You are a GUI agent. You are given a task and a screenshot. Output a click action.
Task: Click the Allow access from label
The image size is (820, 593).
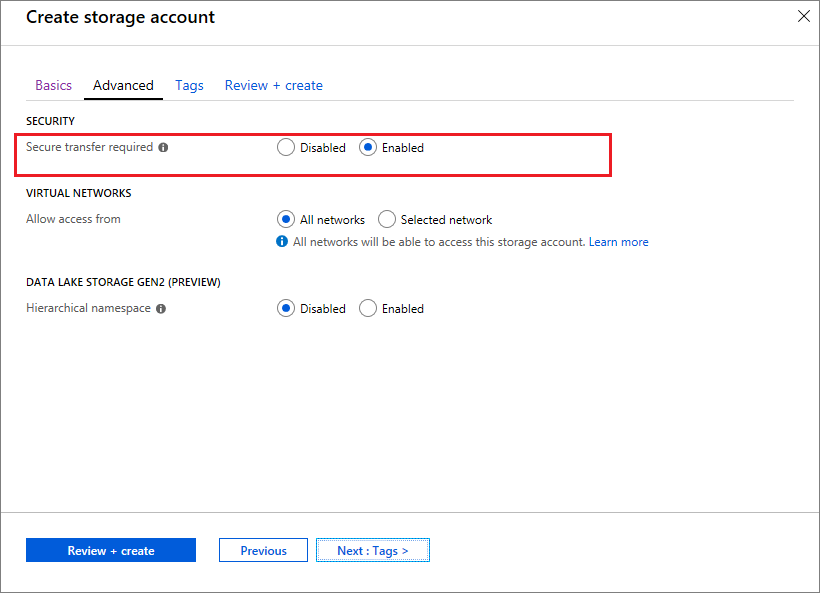tap(73, 219)
